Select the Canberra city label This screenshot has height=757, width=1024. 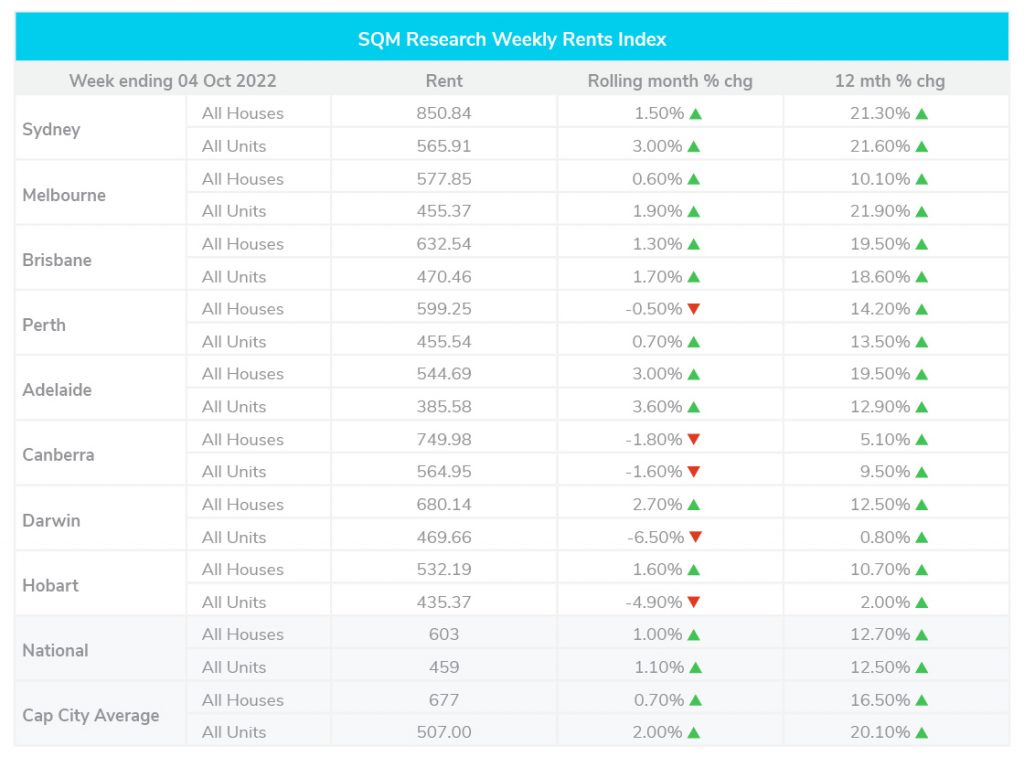[58, 455]
